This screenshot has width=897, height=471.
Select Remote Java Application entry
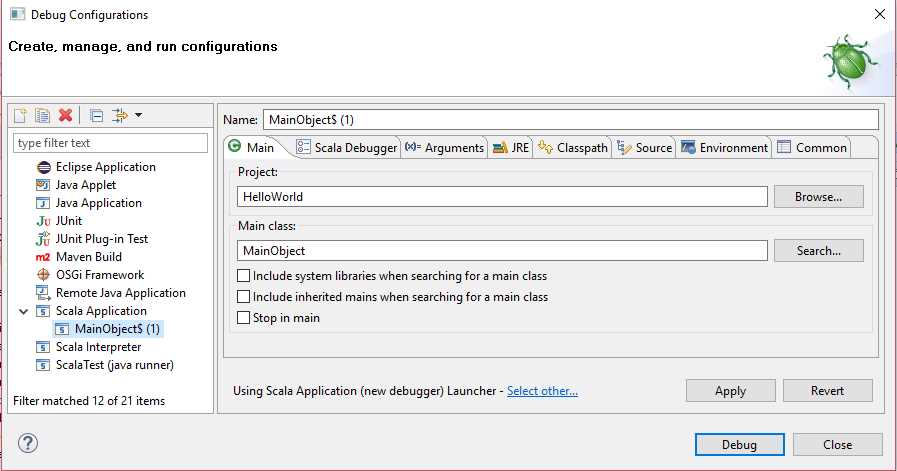[121, 292]
